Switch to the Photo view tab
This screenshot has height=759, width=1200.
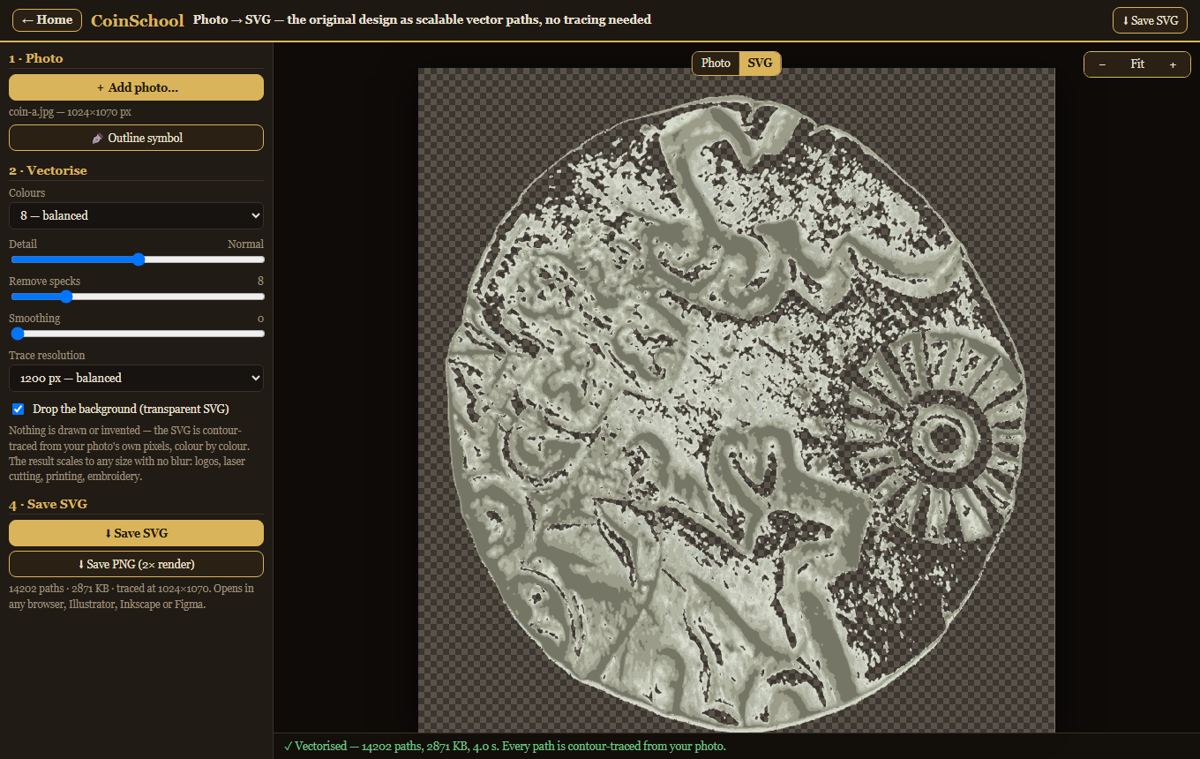pos(716,63)
